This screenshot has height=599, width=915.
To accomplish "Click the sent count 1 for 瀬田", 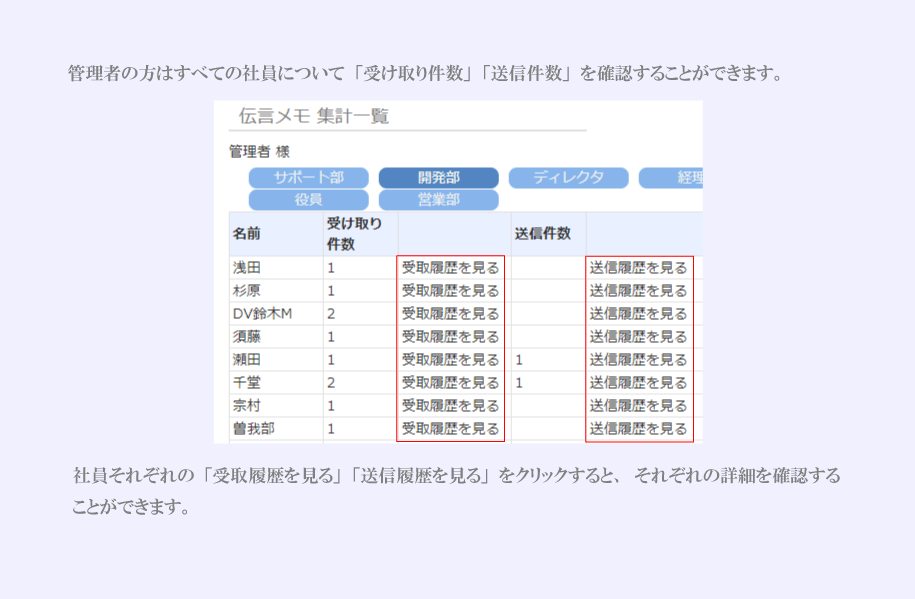I will coord(519,360).
